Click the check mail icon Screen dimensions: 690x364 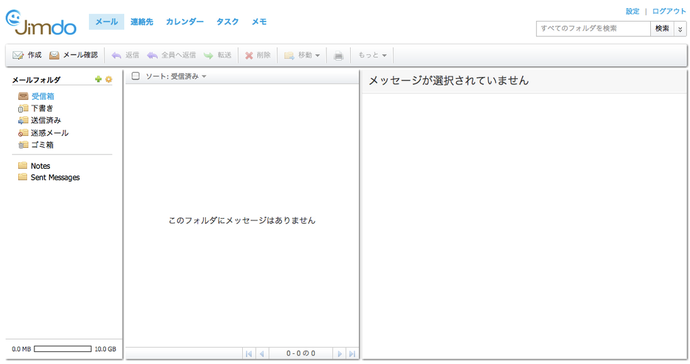54,55
